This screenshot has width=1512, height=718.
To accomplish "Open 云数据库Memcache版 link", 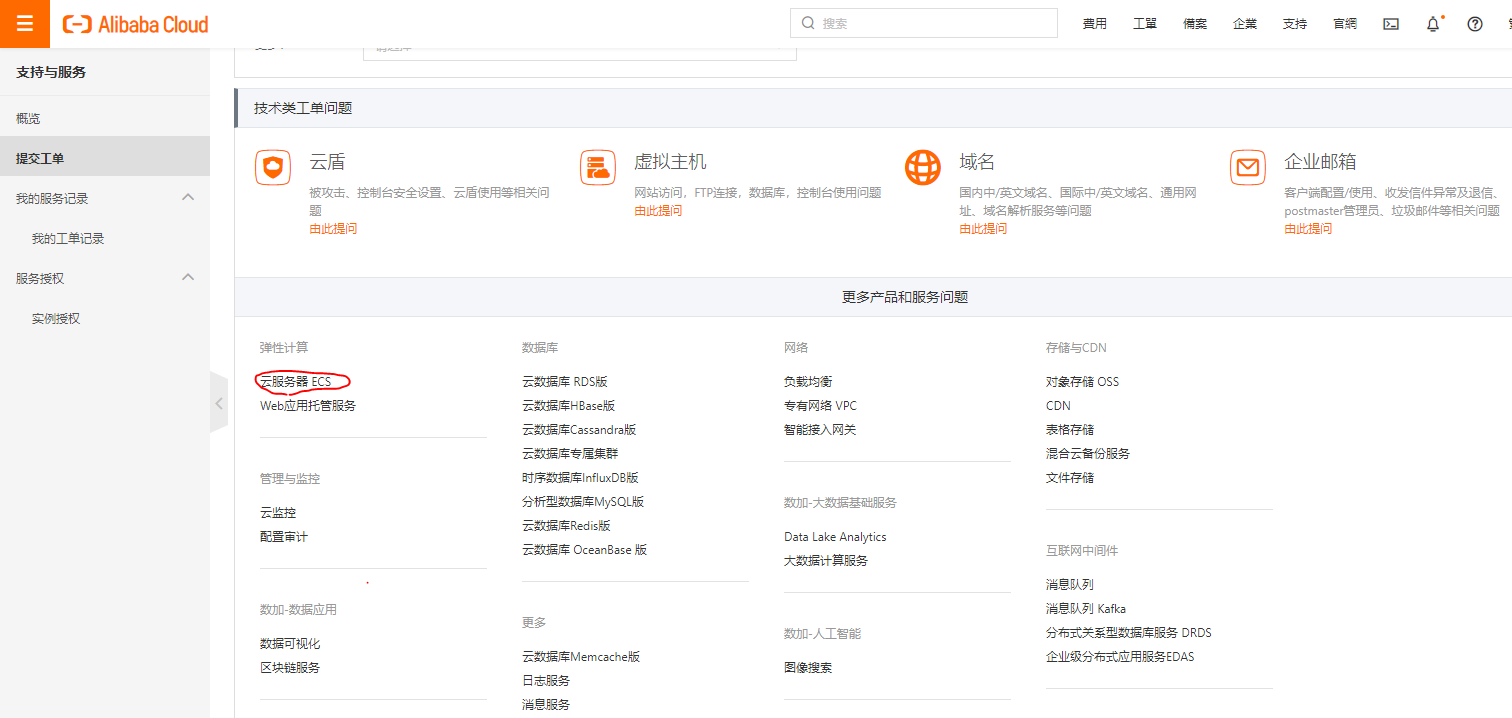I will 581,657.
